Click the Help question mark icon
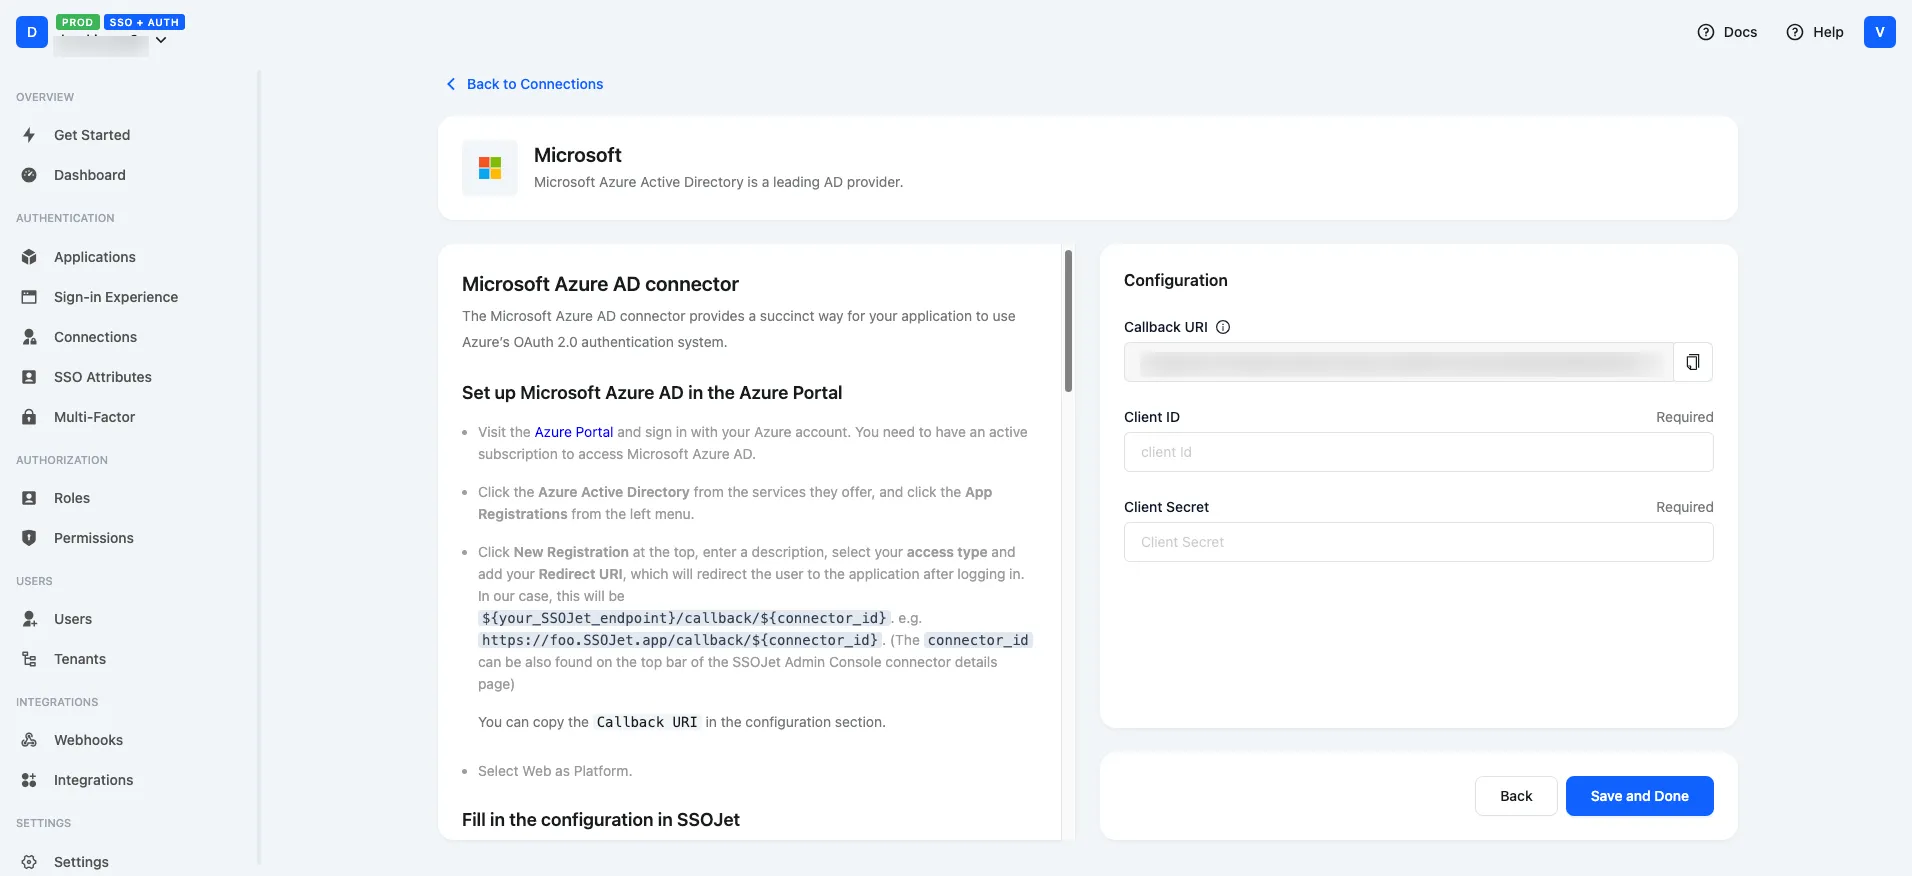1912x876 pixels. click(x=1795, y=32)
